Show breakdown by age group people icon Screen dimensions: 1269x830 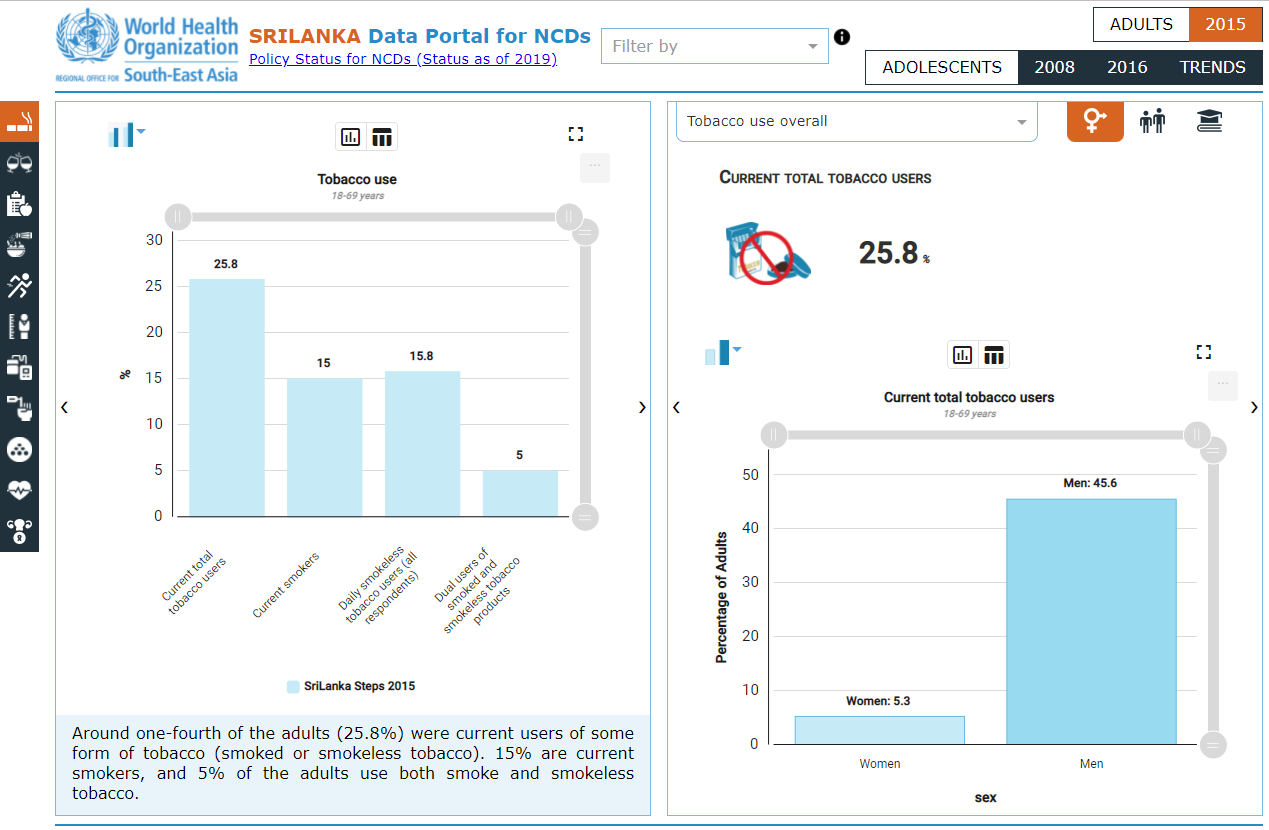[1152, 122]
